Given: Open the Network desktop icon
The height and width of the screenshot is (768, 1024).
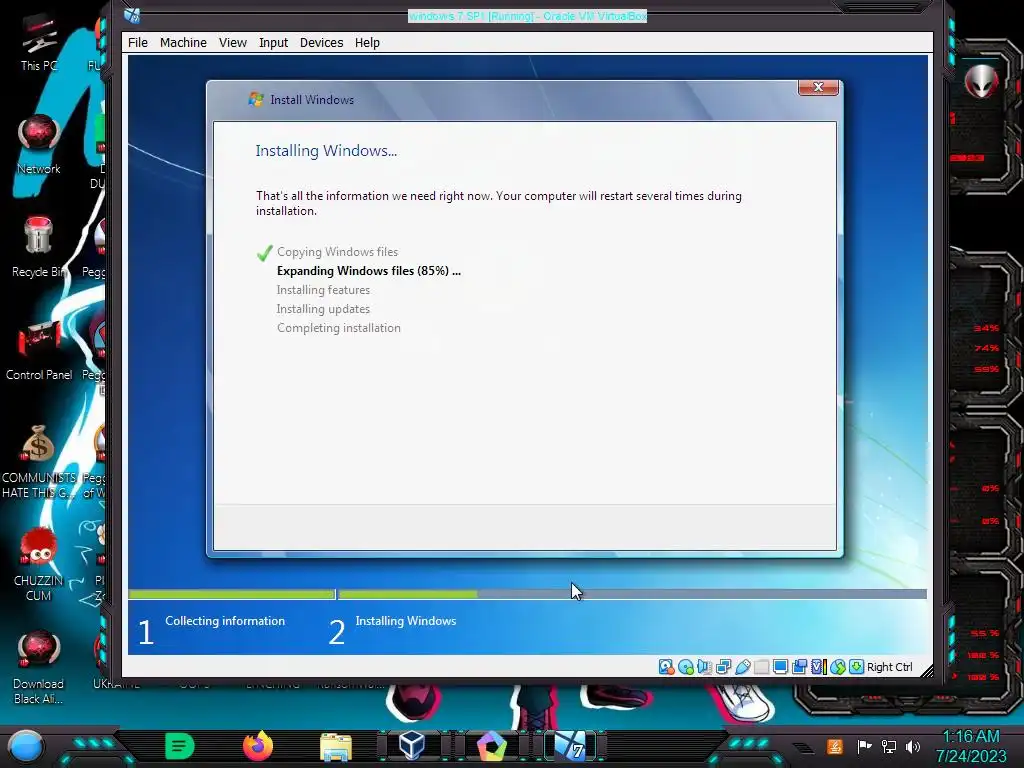Looking at the screenshot, I should (x=39, y=144).
